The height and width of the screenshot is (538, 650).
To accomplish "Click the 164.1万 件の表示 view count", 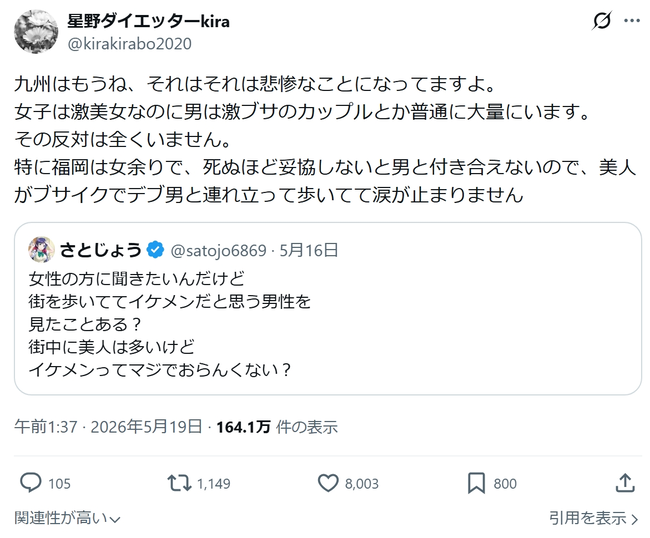I will pyautogui.click(x=277, y=427).
